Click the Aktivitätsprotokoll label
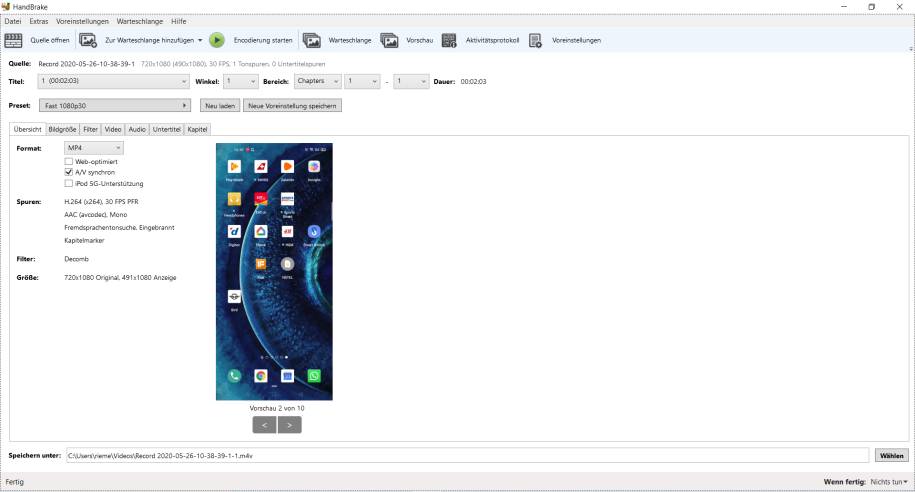 pos(492,40)
